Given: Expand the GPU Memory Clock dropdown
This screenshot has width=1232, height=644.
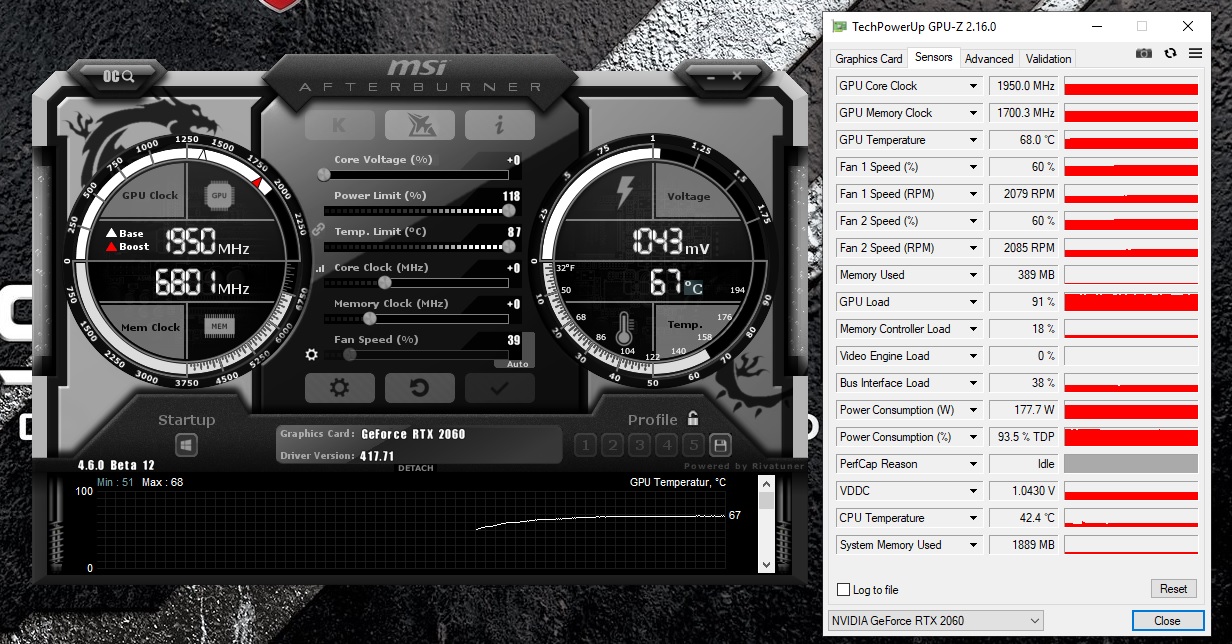Looking at the screenshot, I should 973,113.
